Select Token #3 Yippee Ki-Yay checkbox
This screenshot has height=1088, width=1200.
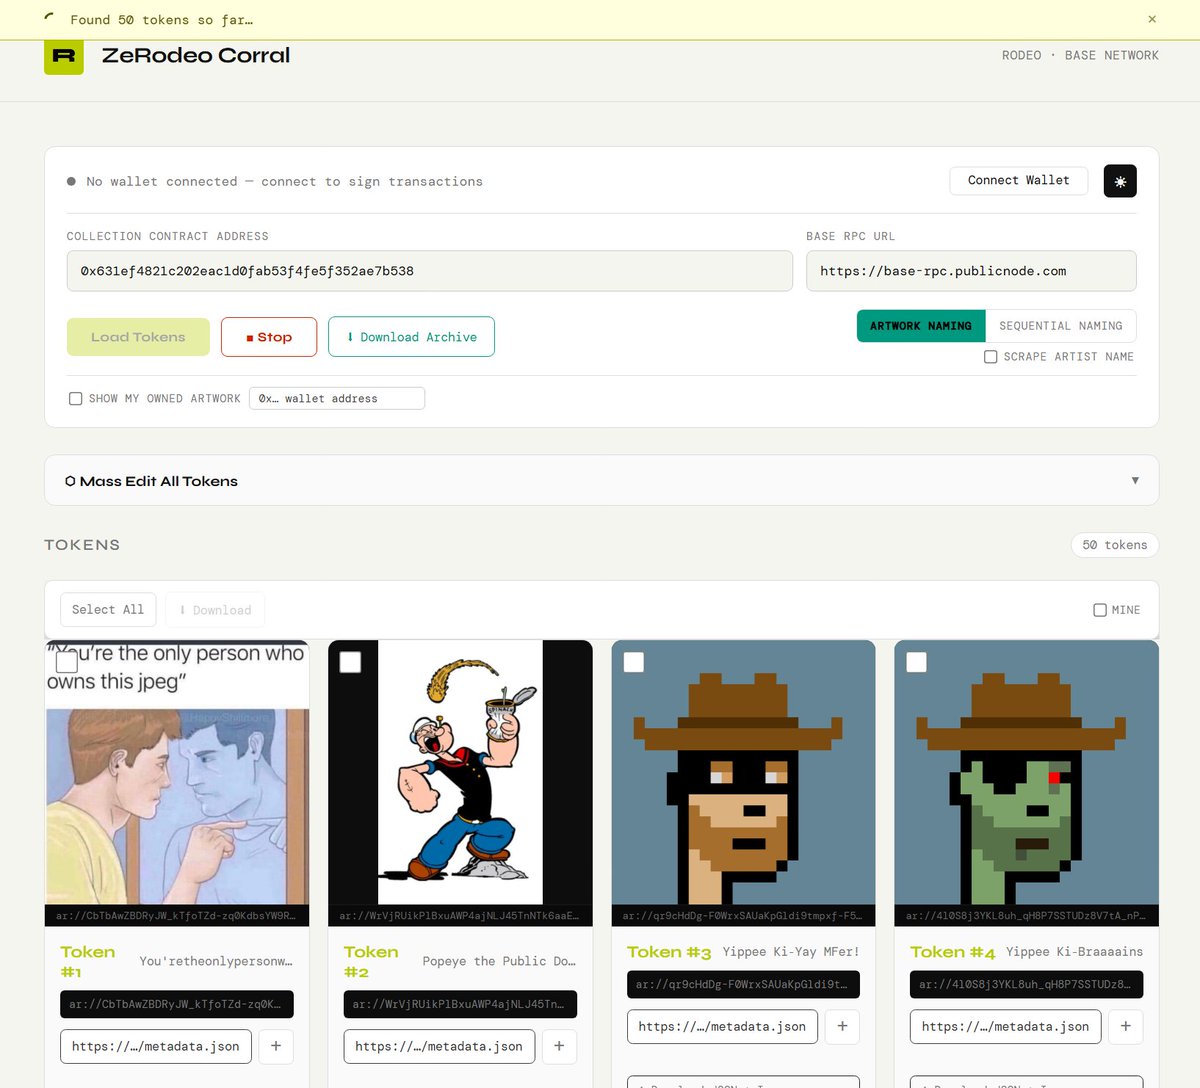pyautogui.click(x=634, y=662)
